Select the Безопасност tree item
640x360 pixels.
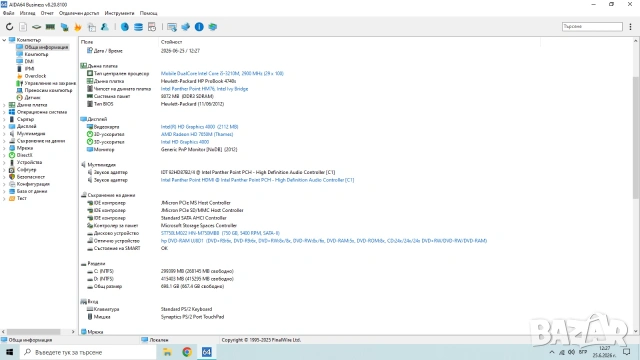[x=31, y=177]
